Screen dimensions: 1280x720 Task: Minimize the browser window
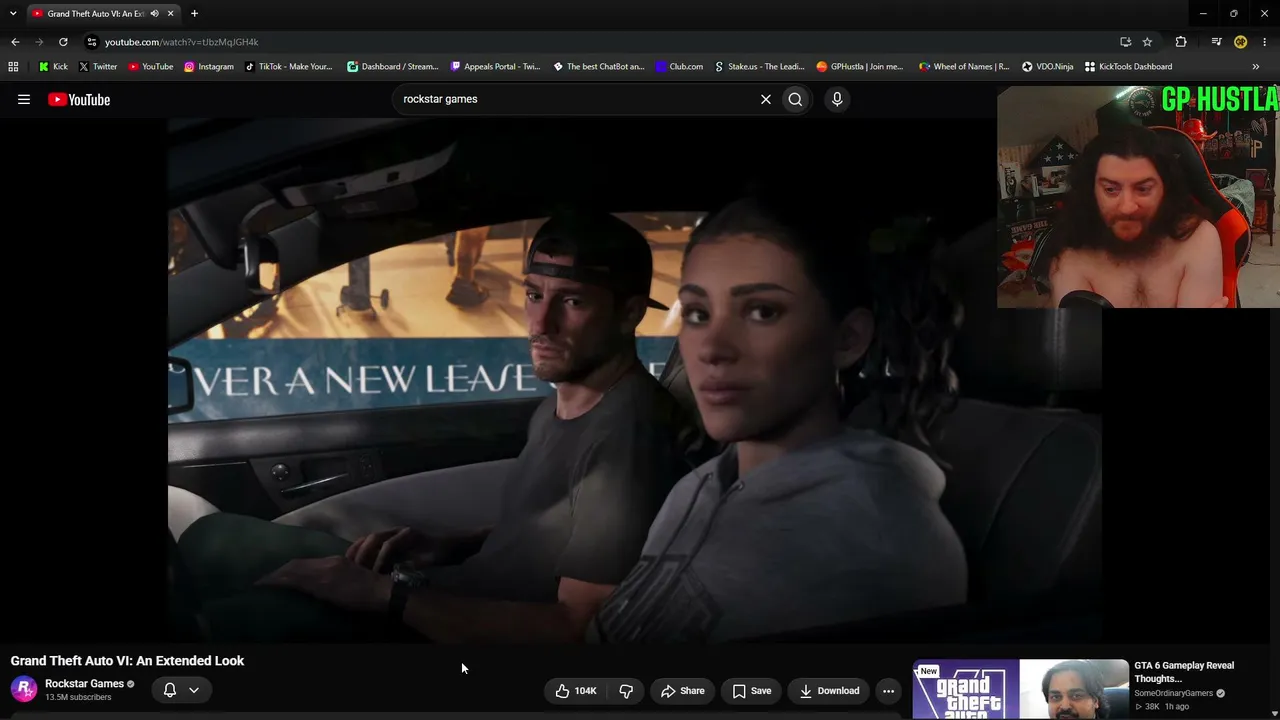pos(1203,13)
